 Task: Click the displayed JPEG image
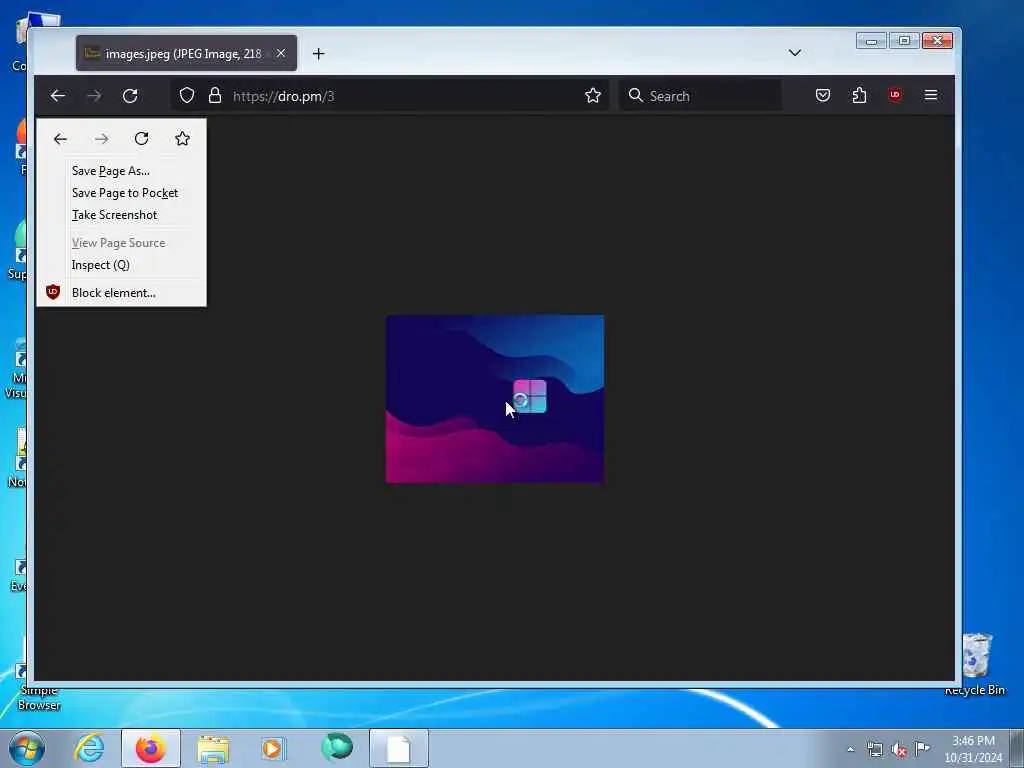[495, 399]
